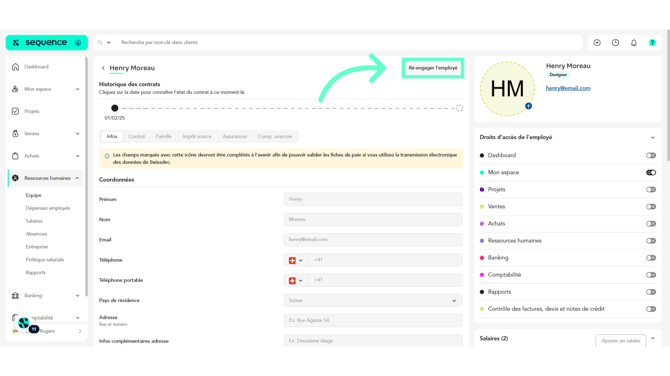
Task: Switch to the Assurances tab
Action: coord(235,136)
